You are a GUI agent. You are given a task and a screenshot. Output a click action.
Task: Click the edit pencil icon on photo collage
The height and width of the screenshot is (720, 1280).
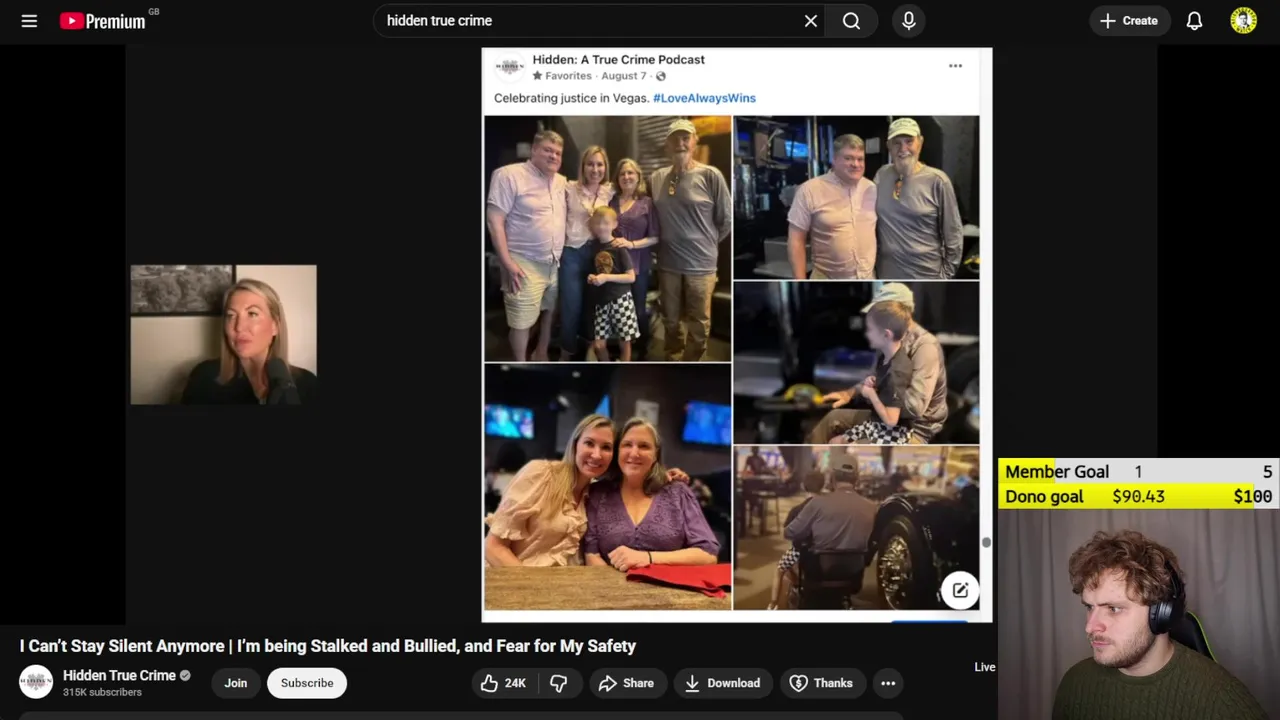(960, 590)
